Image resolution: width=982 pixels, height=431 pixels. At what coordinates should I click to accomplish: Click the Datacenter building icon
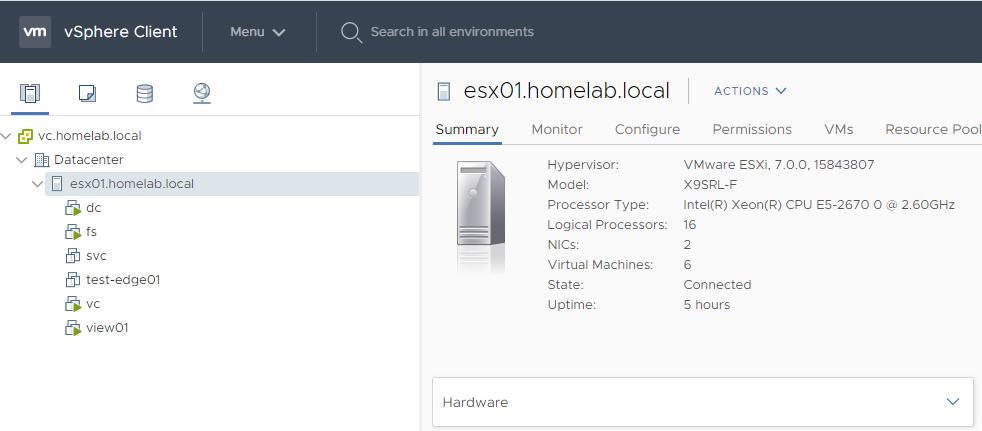[x=42, y=160]
